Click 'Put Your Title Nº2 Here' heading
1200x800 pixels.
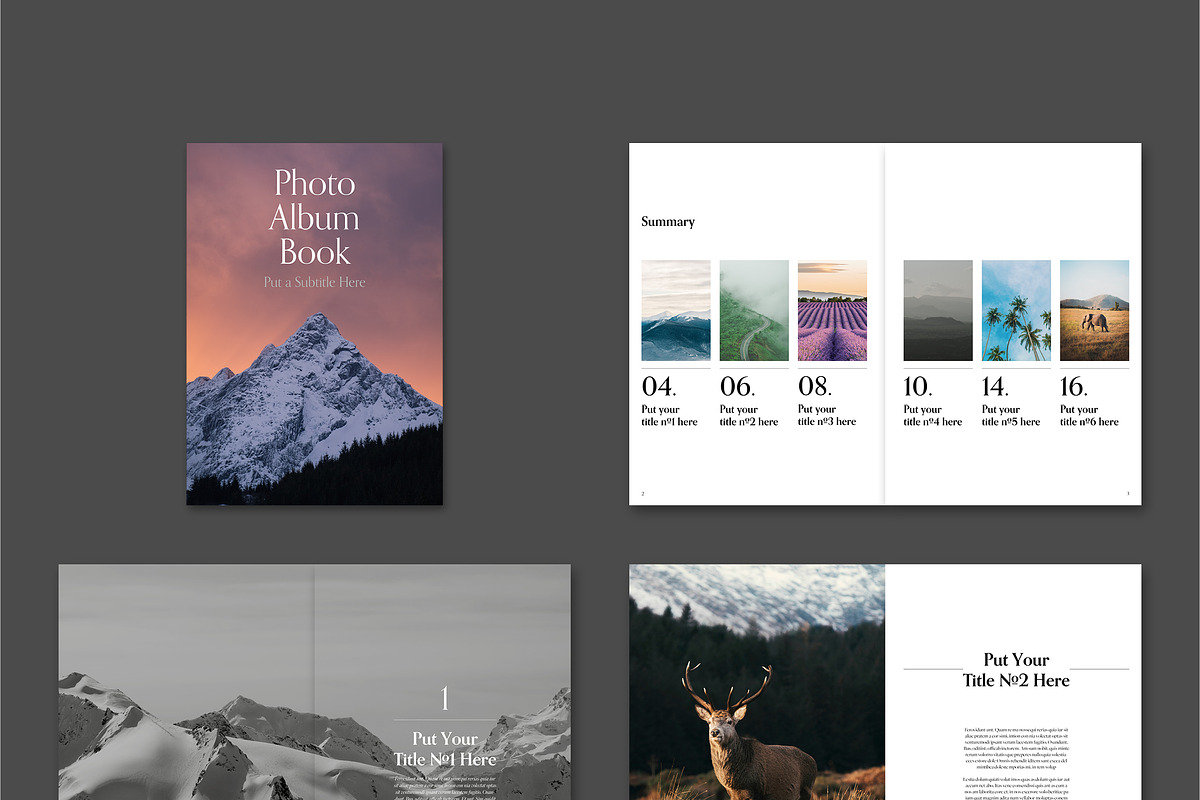pyautogui.click(x=1016, y=670)
